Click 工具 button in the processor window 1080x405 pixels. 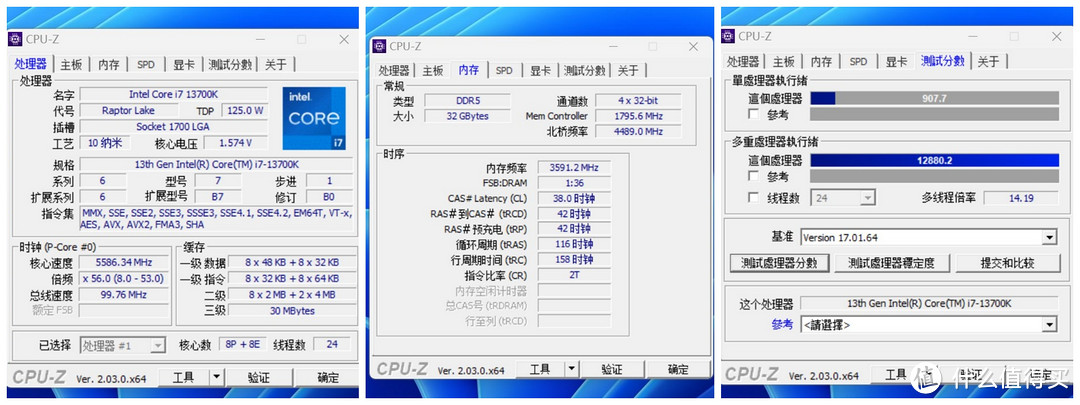click(x=183, y=377)
